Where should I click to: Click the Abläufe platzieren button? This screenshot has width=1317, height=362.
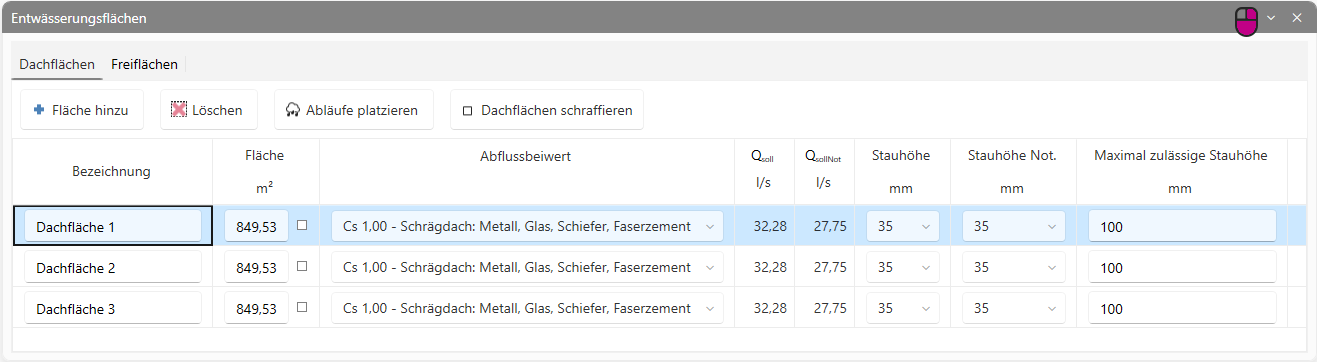(x=354, y=110)
